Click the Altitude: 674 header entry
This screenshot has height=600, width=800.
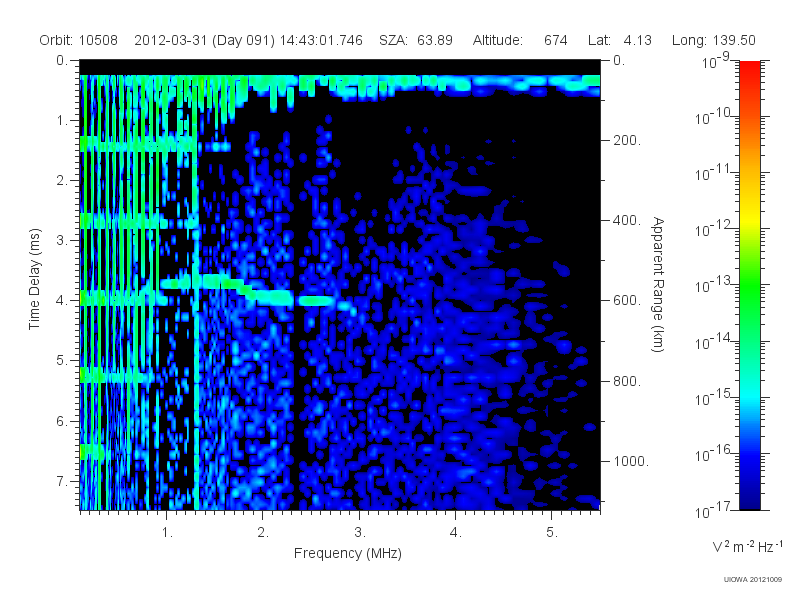pos(520,40)
